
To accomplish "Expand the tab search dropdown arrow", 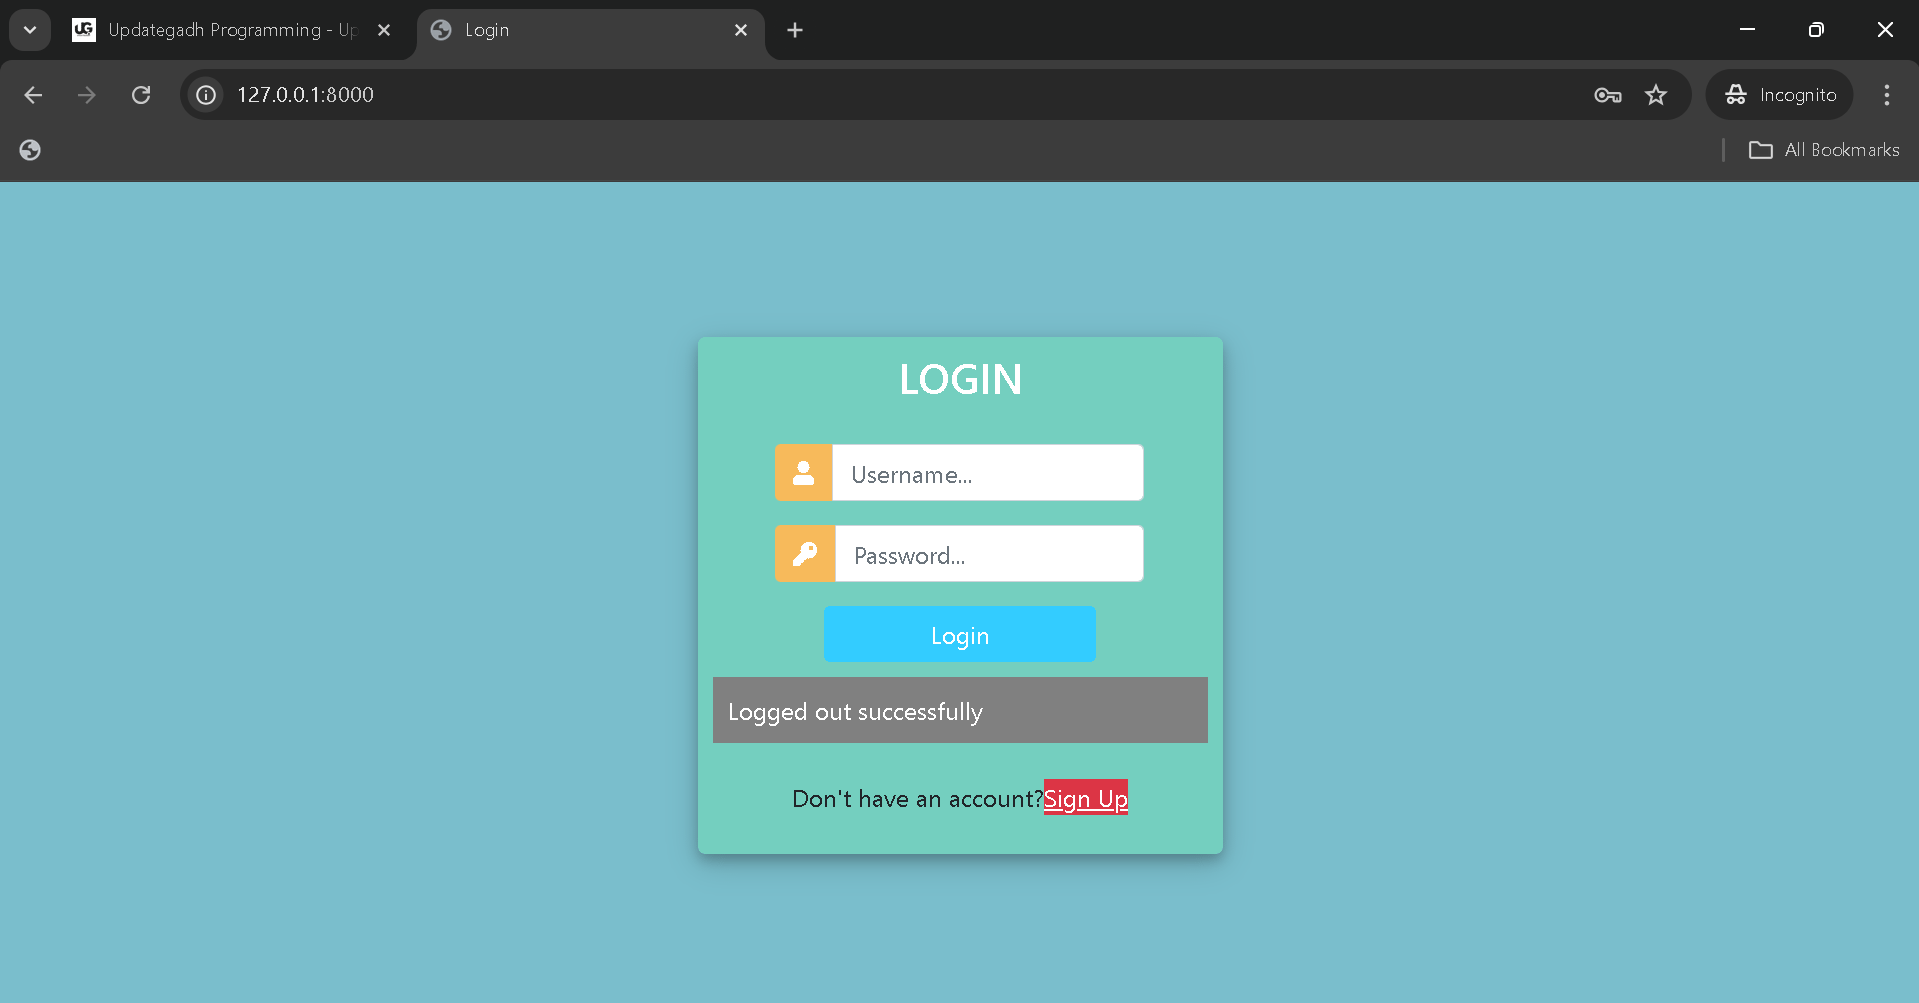I will [x=30, y=30].
